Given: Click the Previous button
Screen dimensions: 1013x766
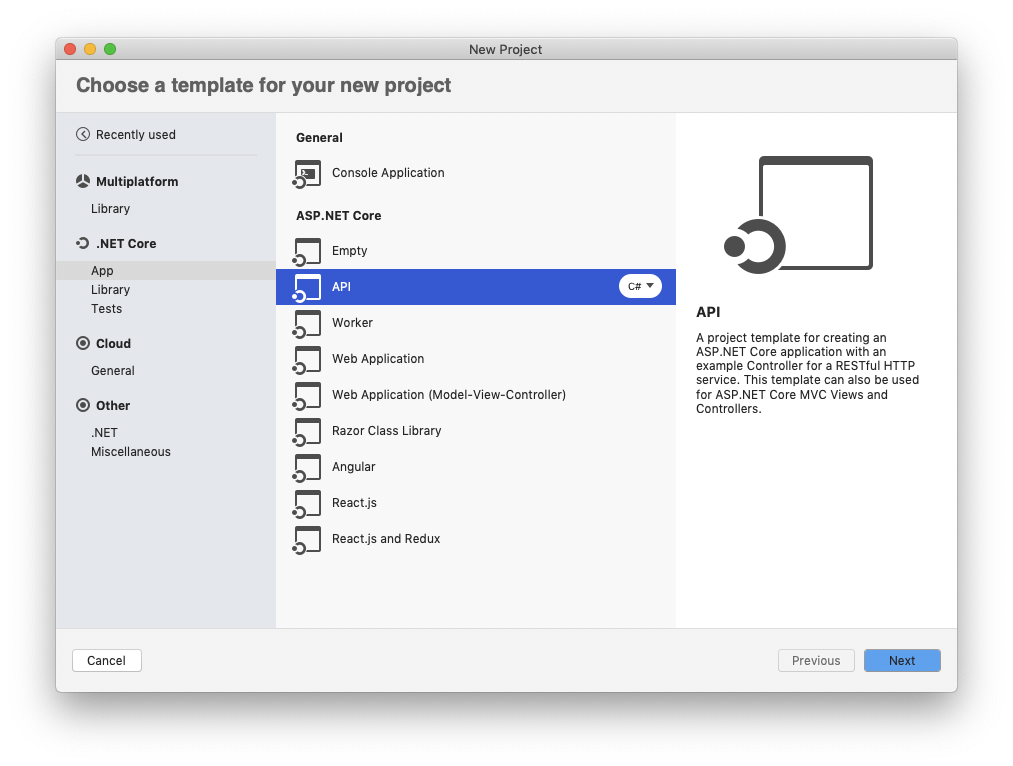Looking at the screenshot, I should coord(816,661).
